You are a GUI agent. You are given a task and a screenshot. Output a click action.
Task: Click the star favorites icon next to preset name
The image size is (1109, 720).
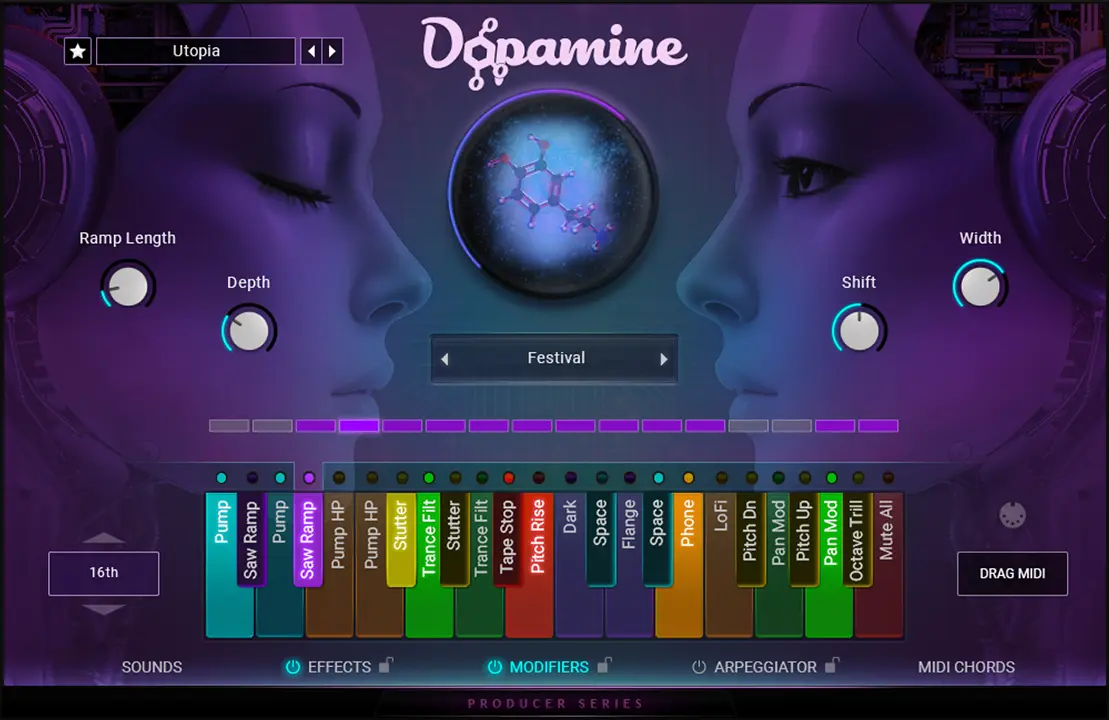coord(77,51)
